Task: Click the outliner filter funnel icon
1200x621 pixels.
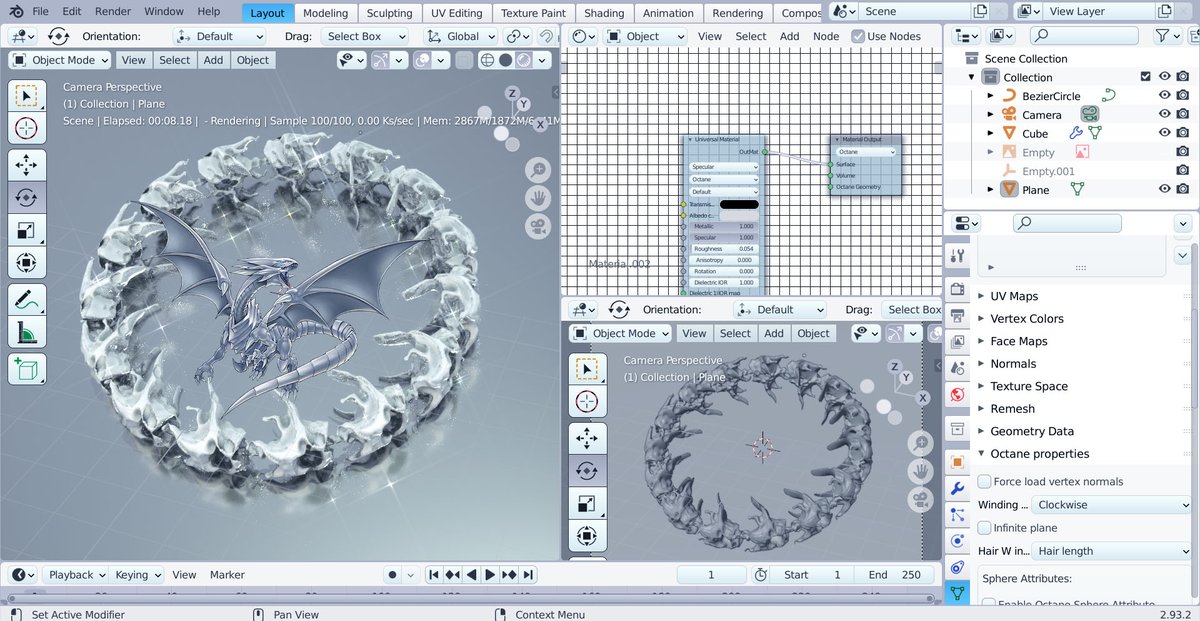Action: 1162,35
